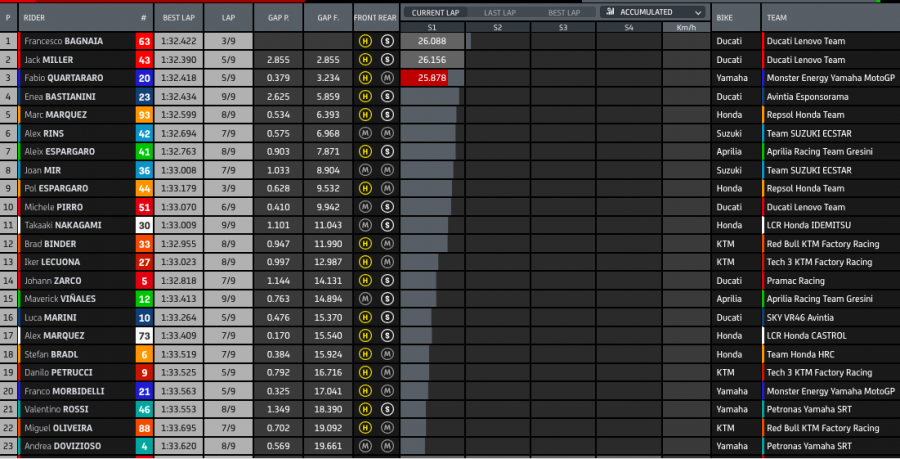This screenshot has height=459, width=900.
Task: Click Marc Marquez's number 93 badge
Action: click(x=144, y=115)
